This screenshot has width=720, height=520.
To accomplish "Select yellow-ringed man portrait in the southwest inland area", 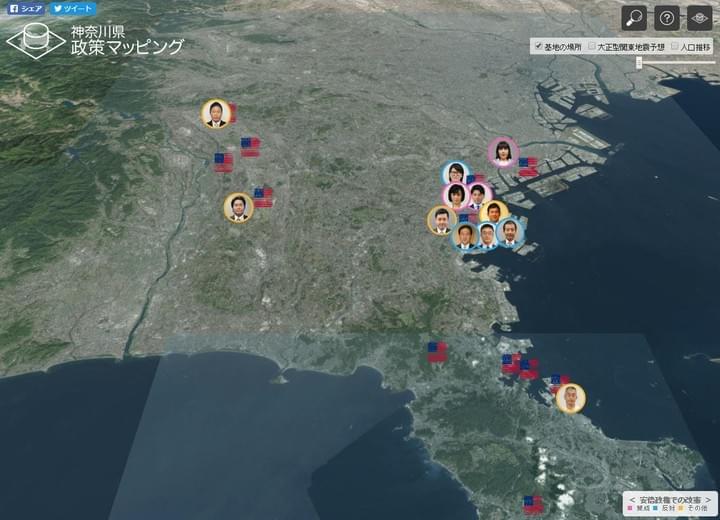I will point(238,208).
